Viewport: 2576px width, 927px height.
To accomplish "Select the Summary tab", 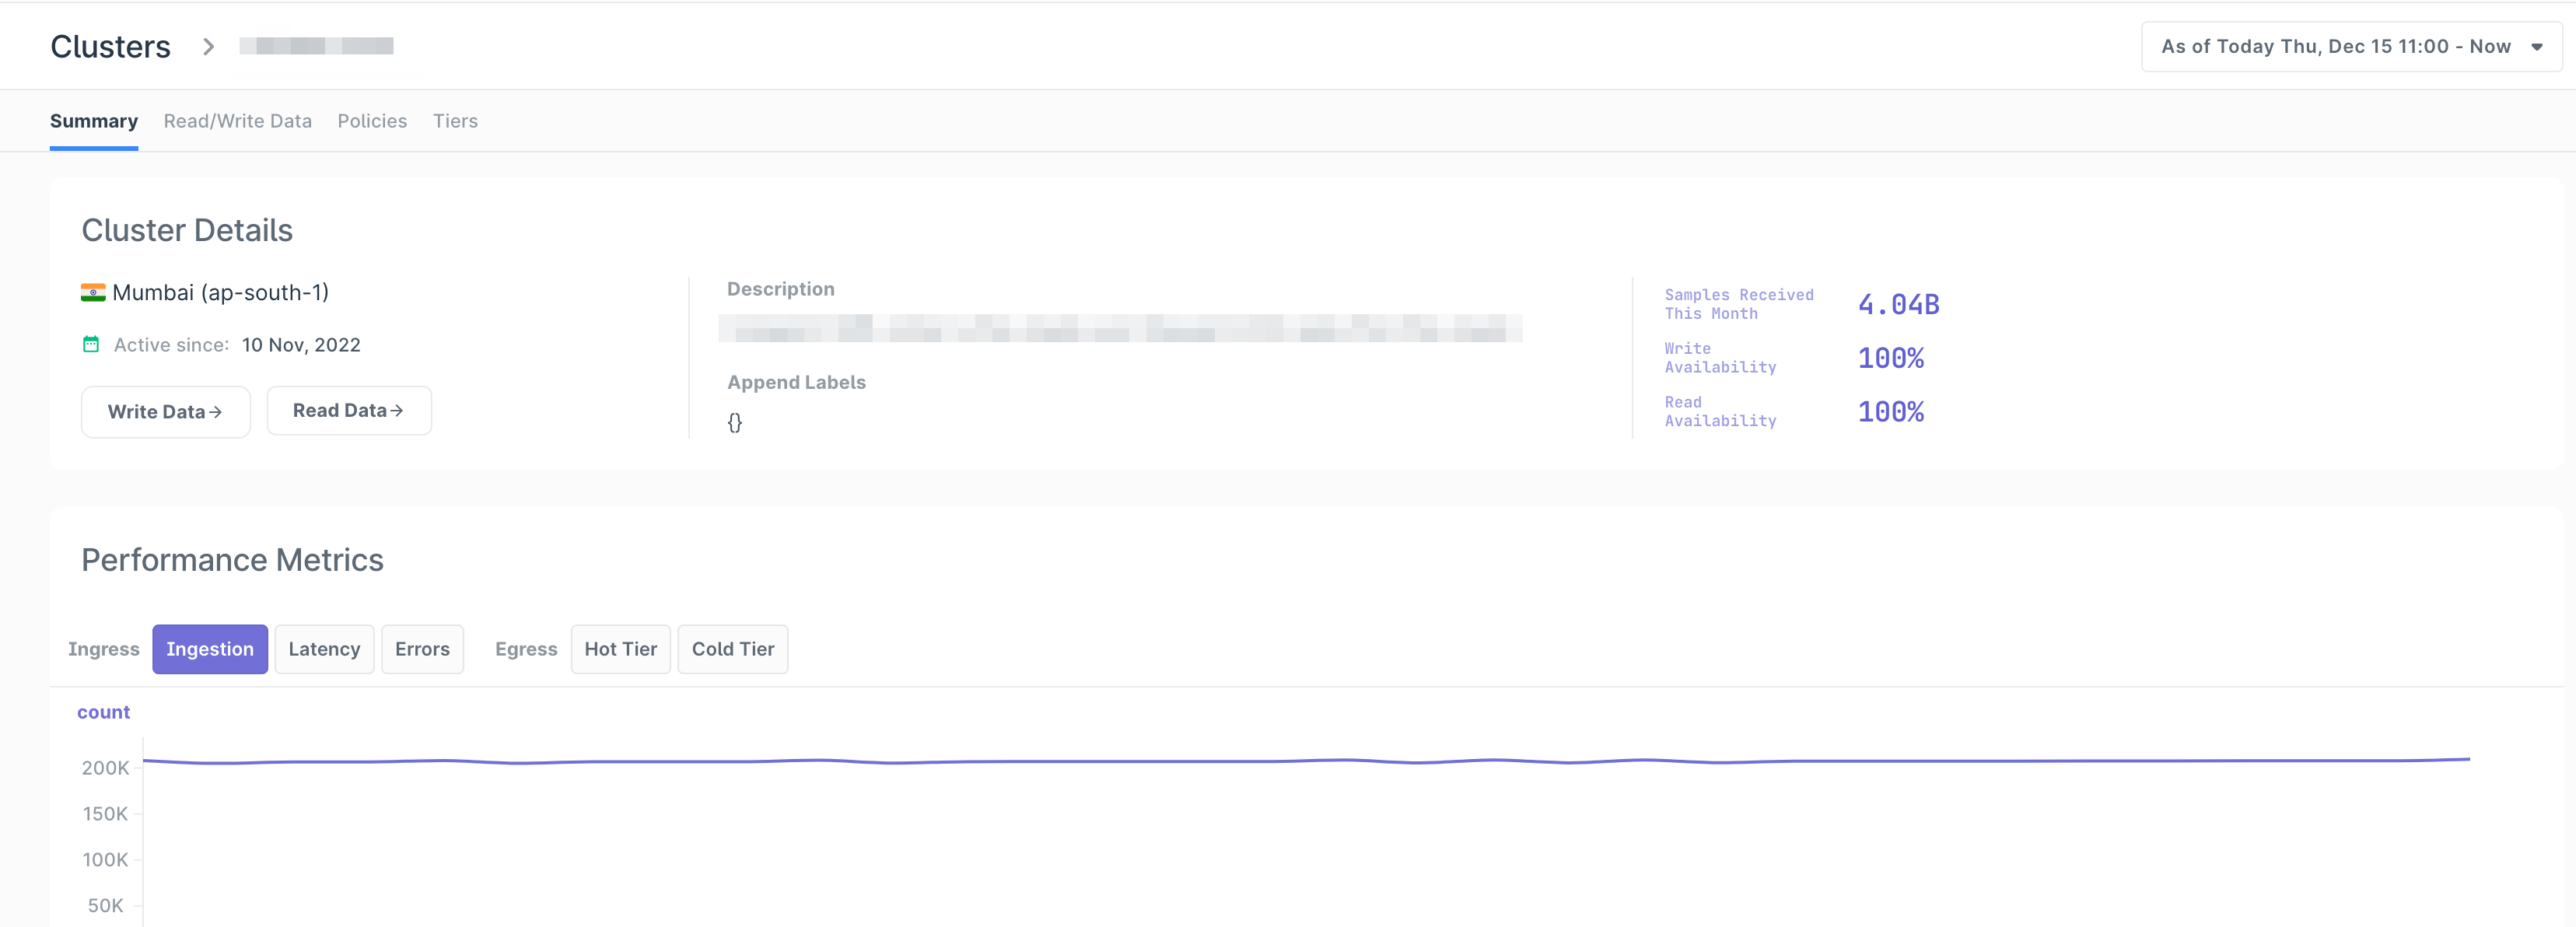I will click(94, 121).
